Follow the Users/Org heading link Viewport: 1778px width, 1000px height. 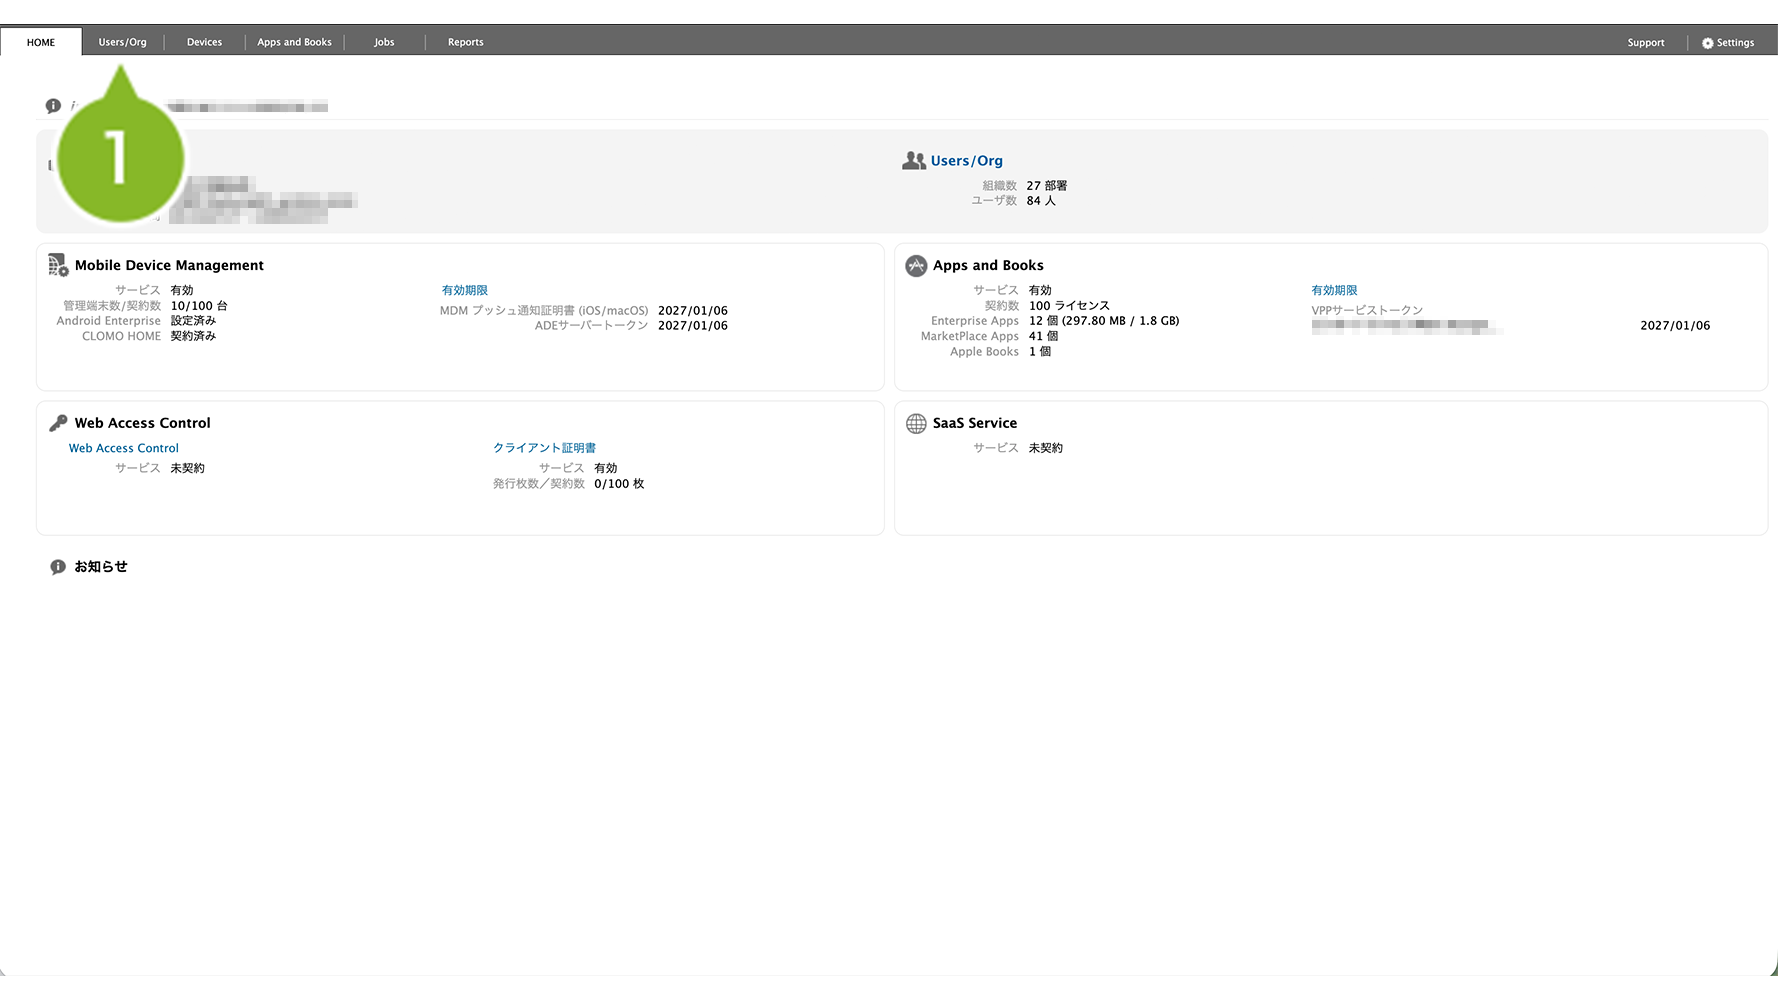pyautogui.click(x=966, y=161)
